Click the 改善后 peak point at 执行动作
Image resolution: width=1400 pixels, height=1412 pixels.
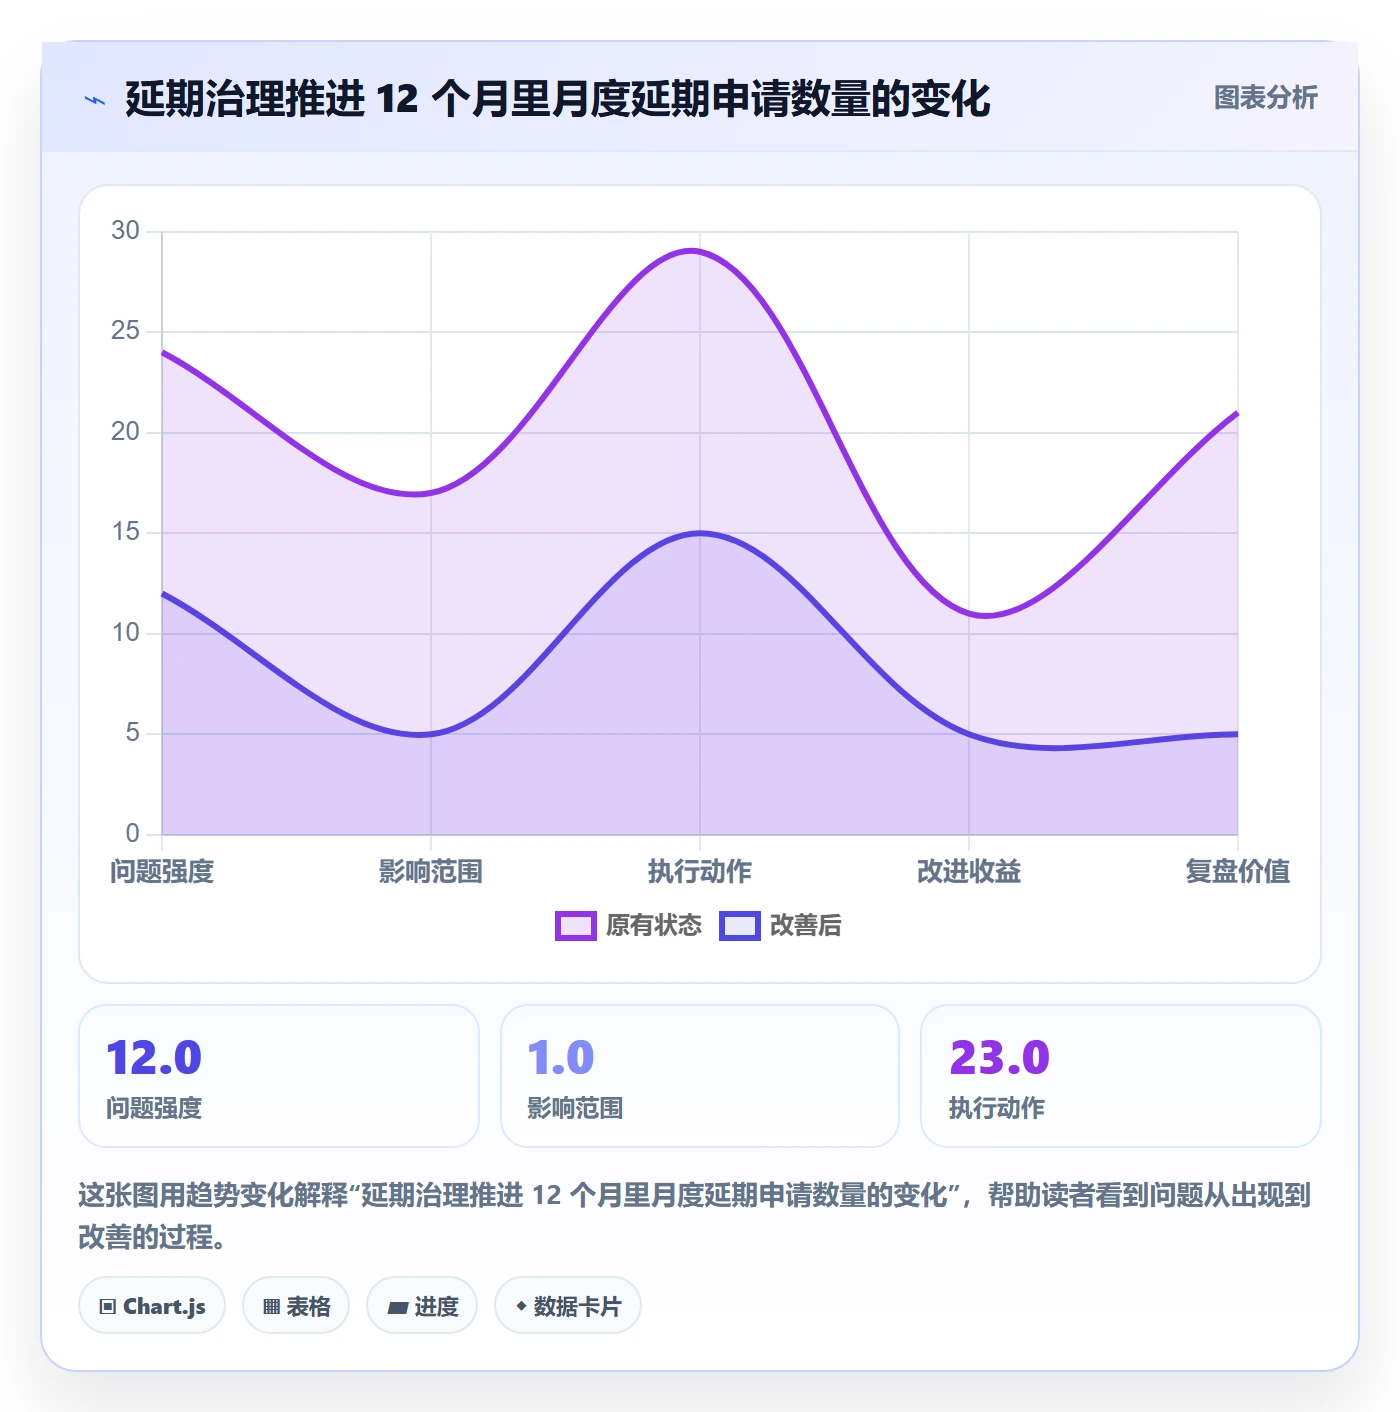(700, 533)
